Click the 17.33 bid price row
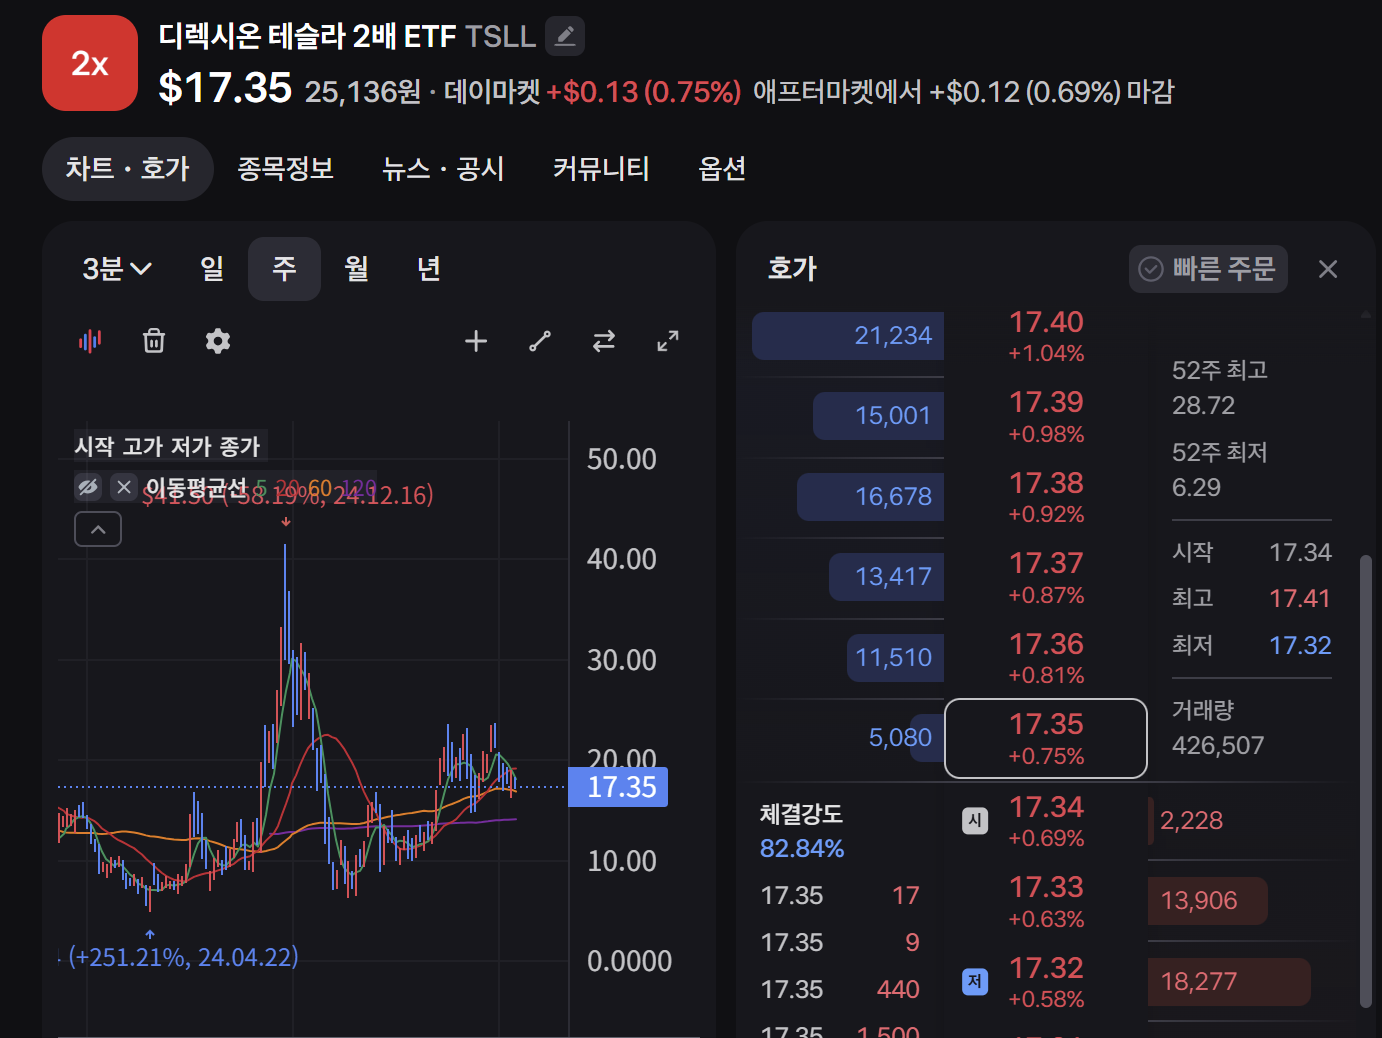Image resolution: width=1382 pixels, height=1038 pixels. (x=1046, y=901)
